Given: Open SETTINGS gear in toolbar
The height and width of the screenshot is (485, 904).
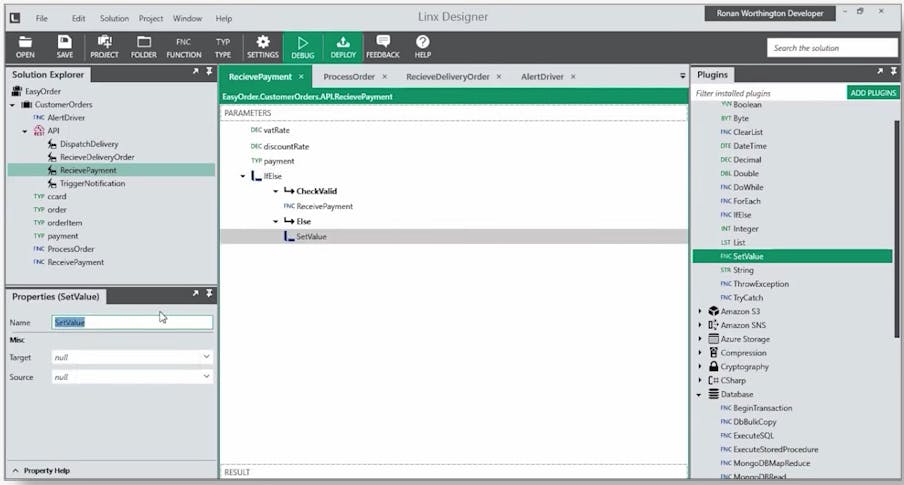Looking at the screenshot, I should pyautogui.click(x=263, y=47).
